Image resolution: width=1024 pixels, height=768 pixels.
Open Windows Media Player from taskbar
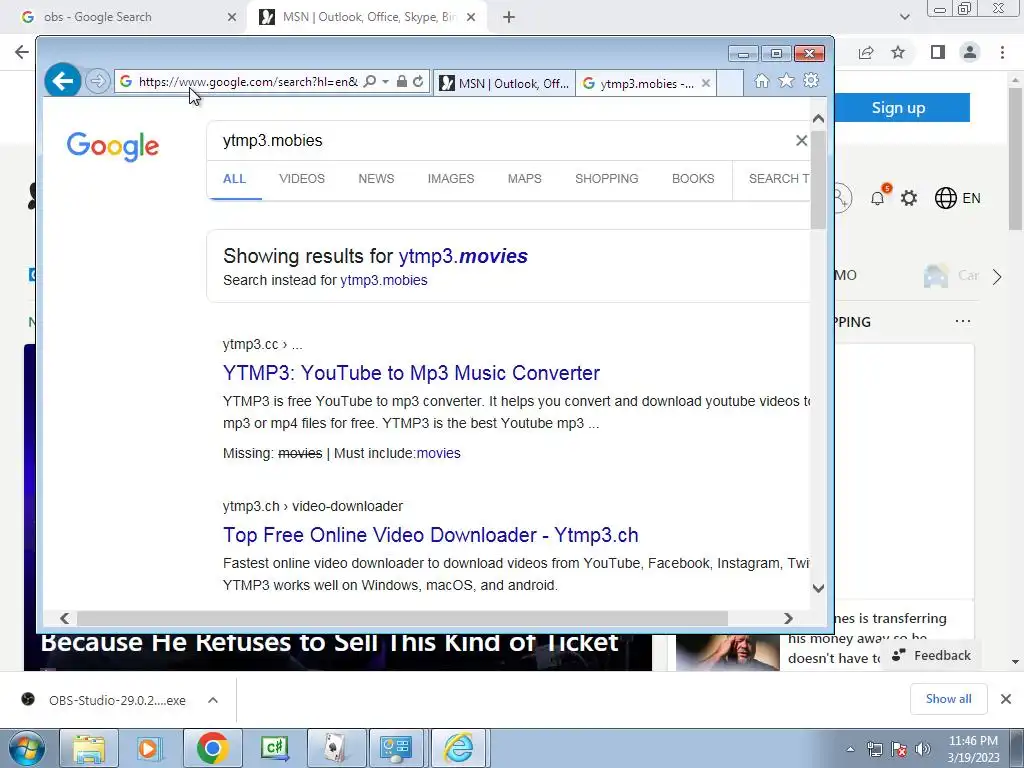pyautogui.click(x=149, y=748)
